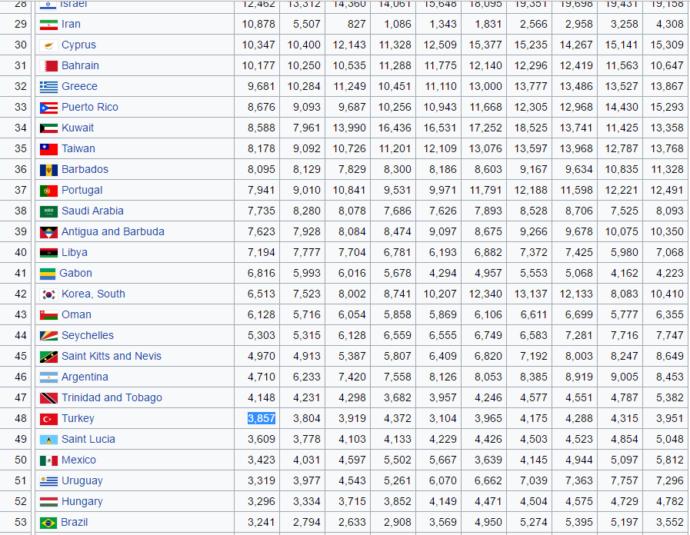
Task: Open the Argentina link
Action: pos(85,377)
